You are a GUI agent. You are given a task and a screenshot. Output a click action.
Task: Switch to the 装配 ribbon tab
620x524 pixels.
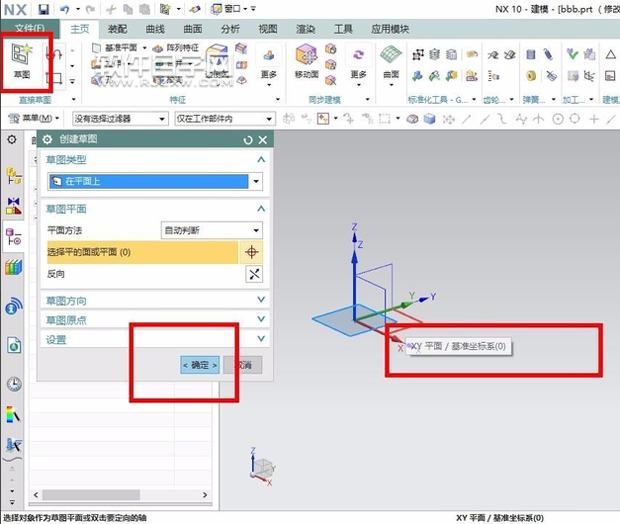(117, 29)
